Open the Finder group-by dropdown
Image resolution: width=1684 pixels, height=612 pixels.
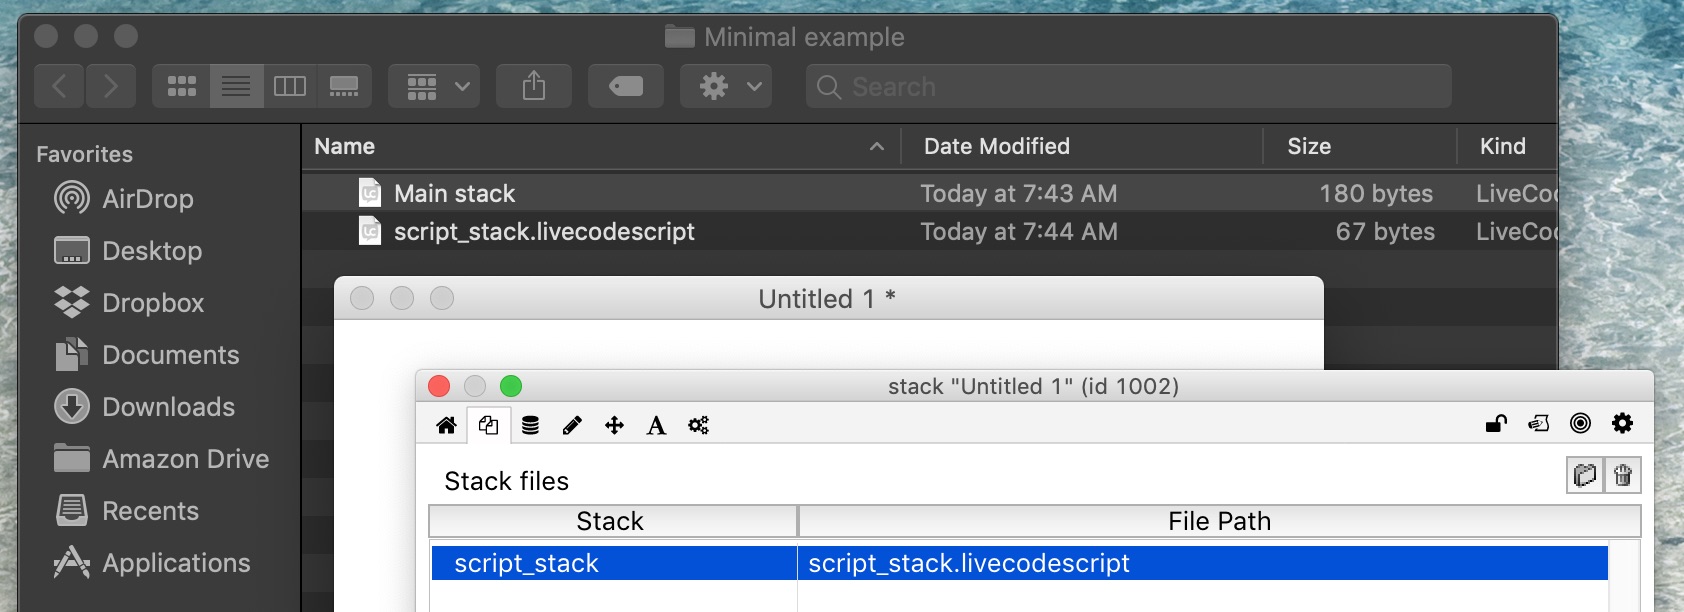(435, 87)
